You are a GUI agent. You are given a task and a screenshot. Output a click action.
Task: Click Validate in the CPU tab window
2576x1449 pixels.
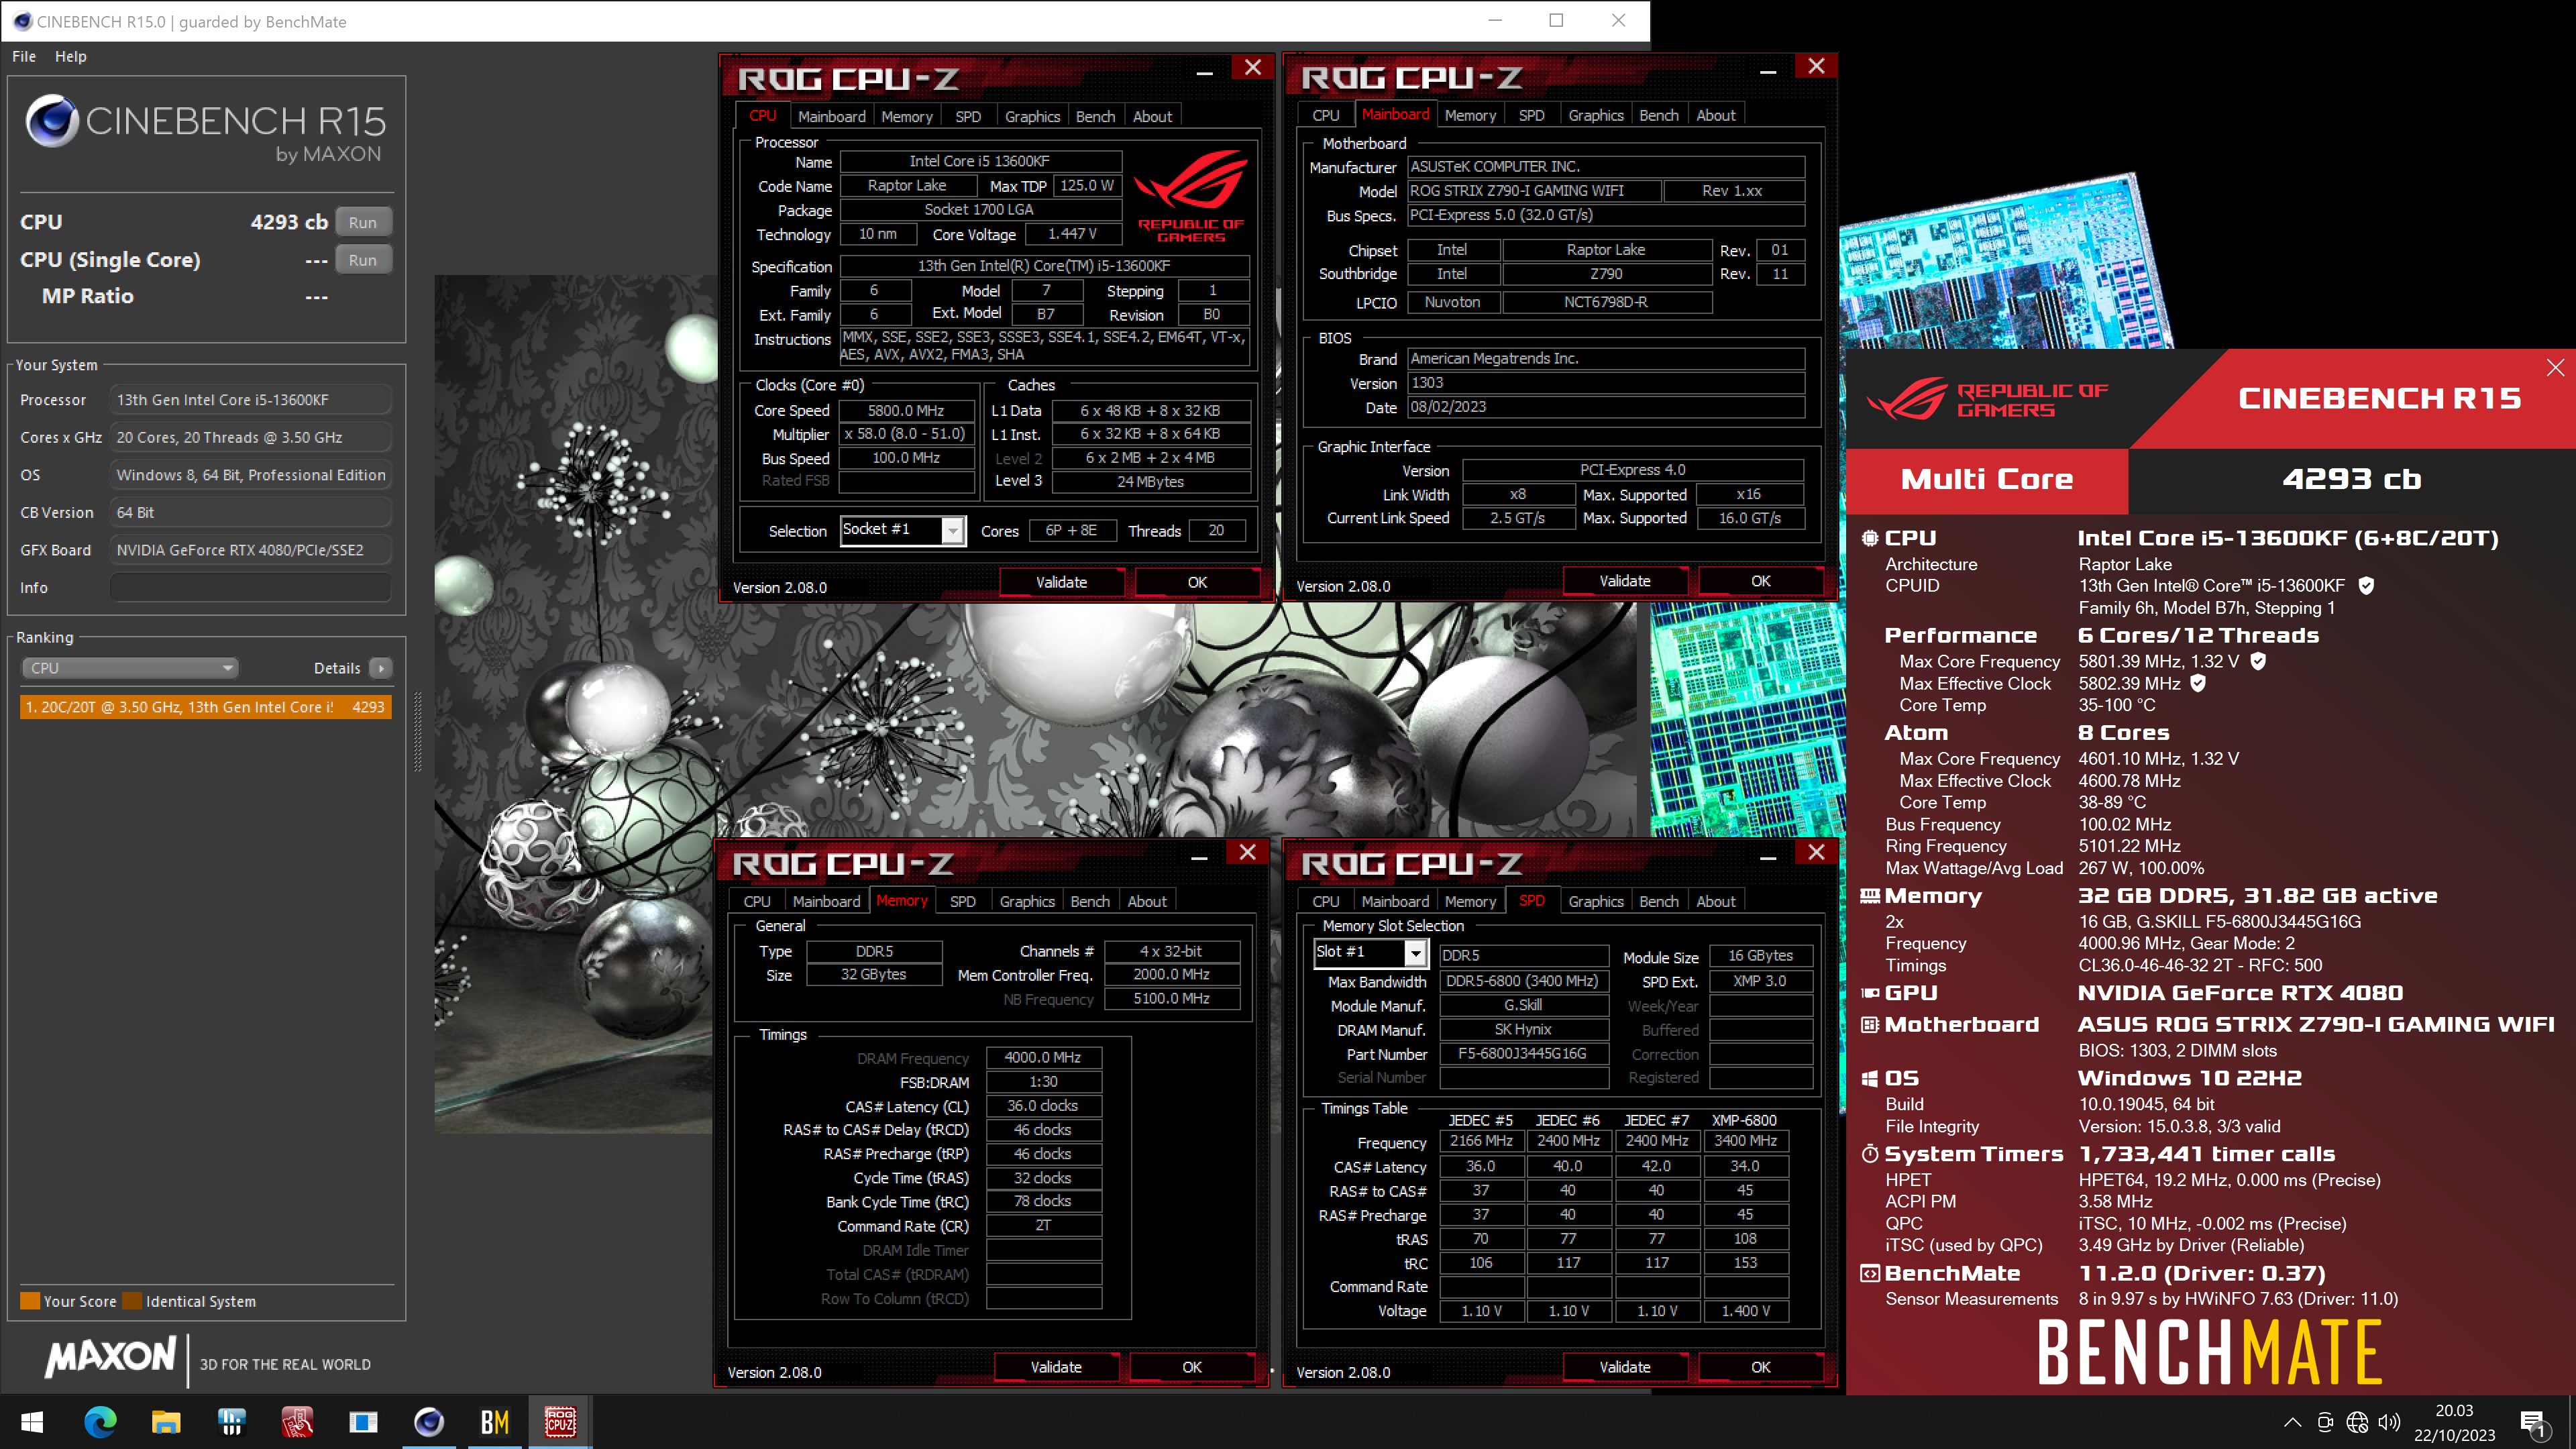(1061, 582)
